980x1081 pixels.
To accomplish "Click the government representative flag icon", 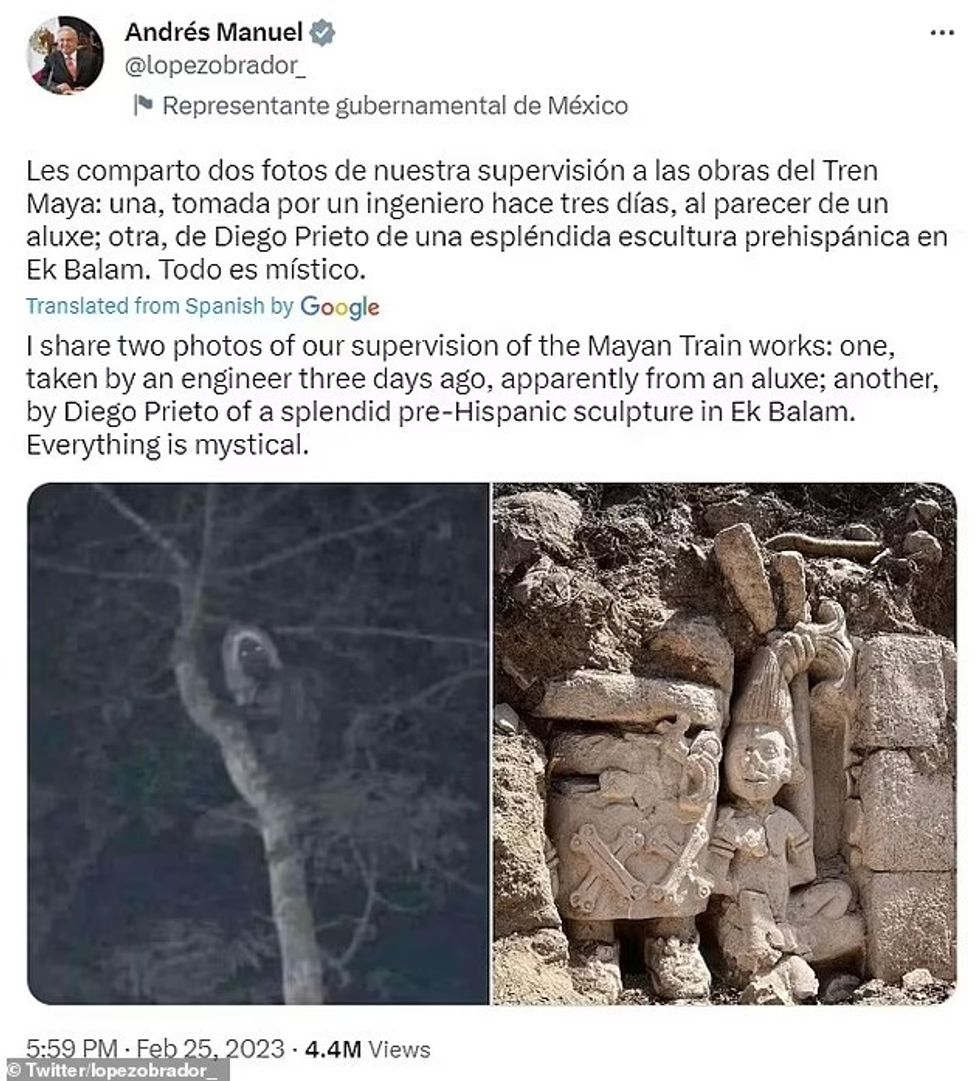I will click(x=143, y=105).
